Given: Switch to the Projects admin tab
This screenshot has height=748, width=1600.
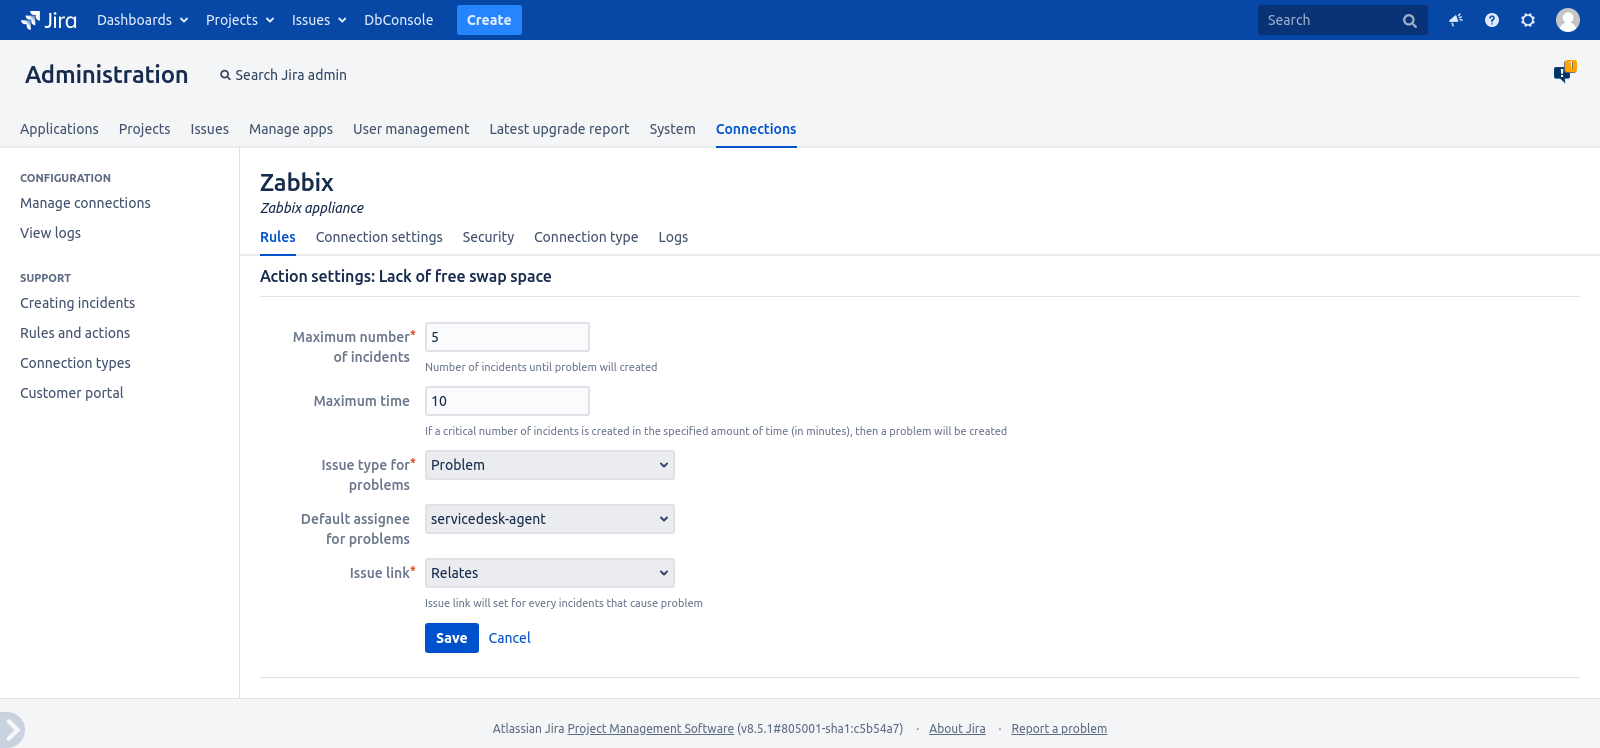Looking at the screenshot, I should point(145,129).
